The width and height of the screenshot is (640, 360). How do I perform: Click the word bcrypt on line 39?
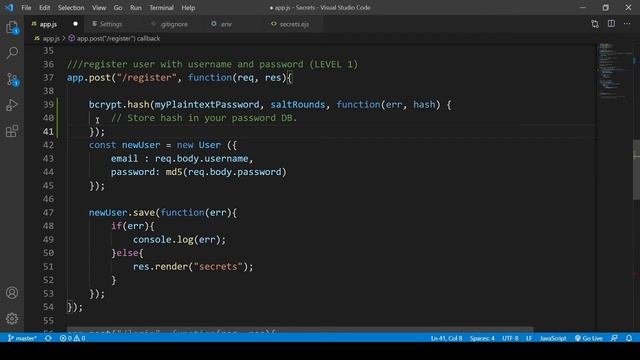(105, 104)
